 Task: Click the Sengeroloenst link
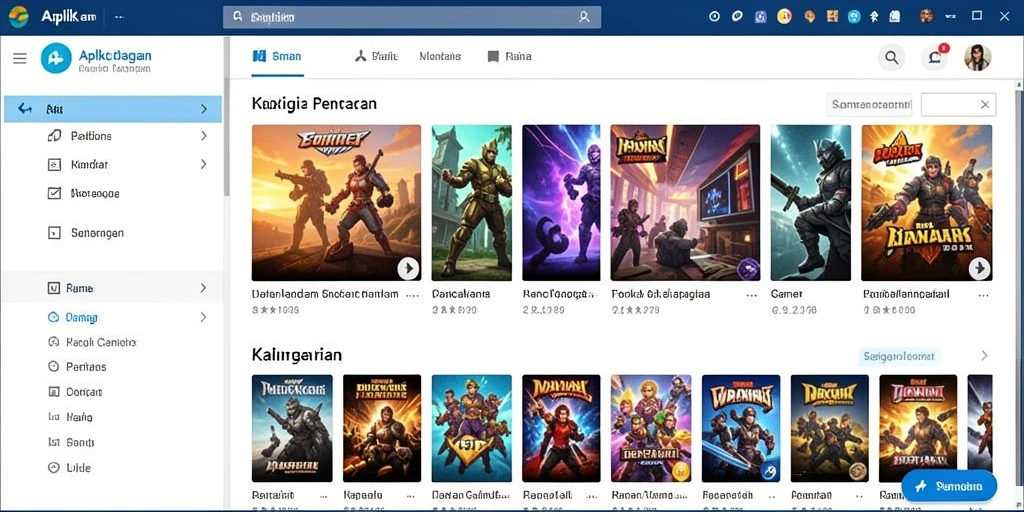coord(899,357)
